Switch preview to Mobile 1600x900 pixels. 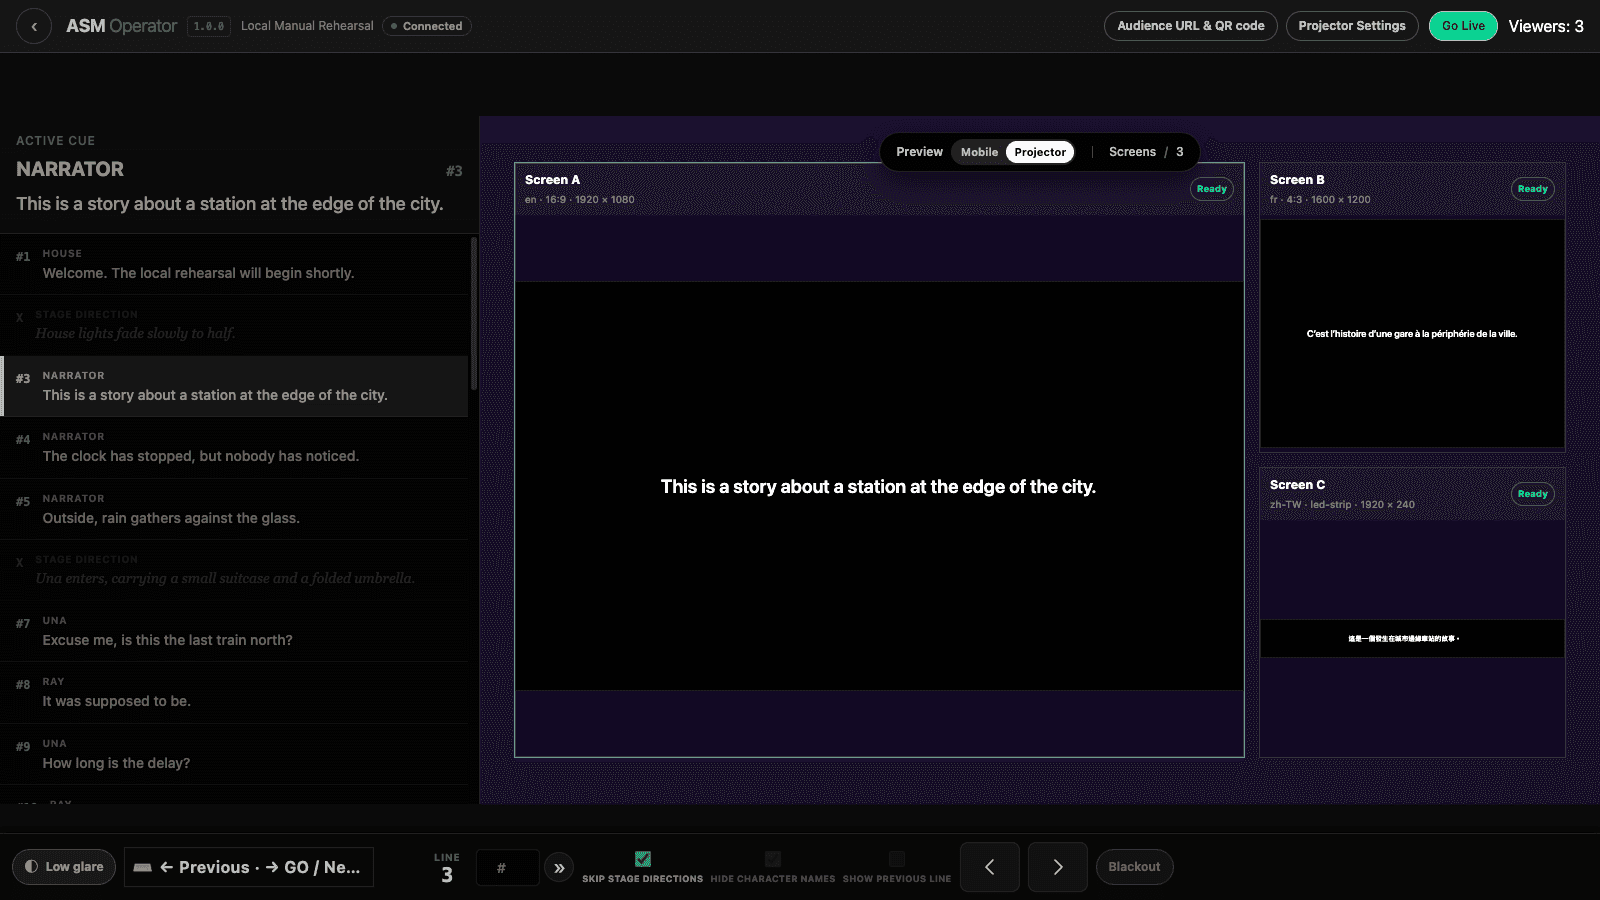[x=979, y=152]
